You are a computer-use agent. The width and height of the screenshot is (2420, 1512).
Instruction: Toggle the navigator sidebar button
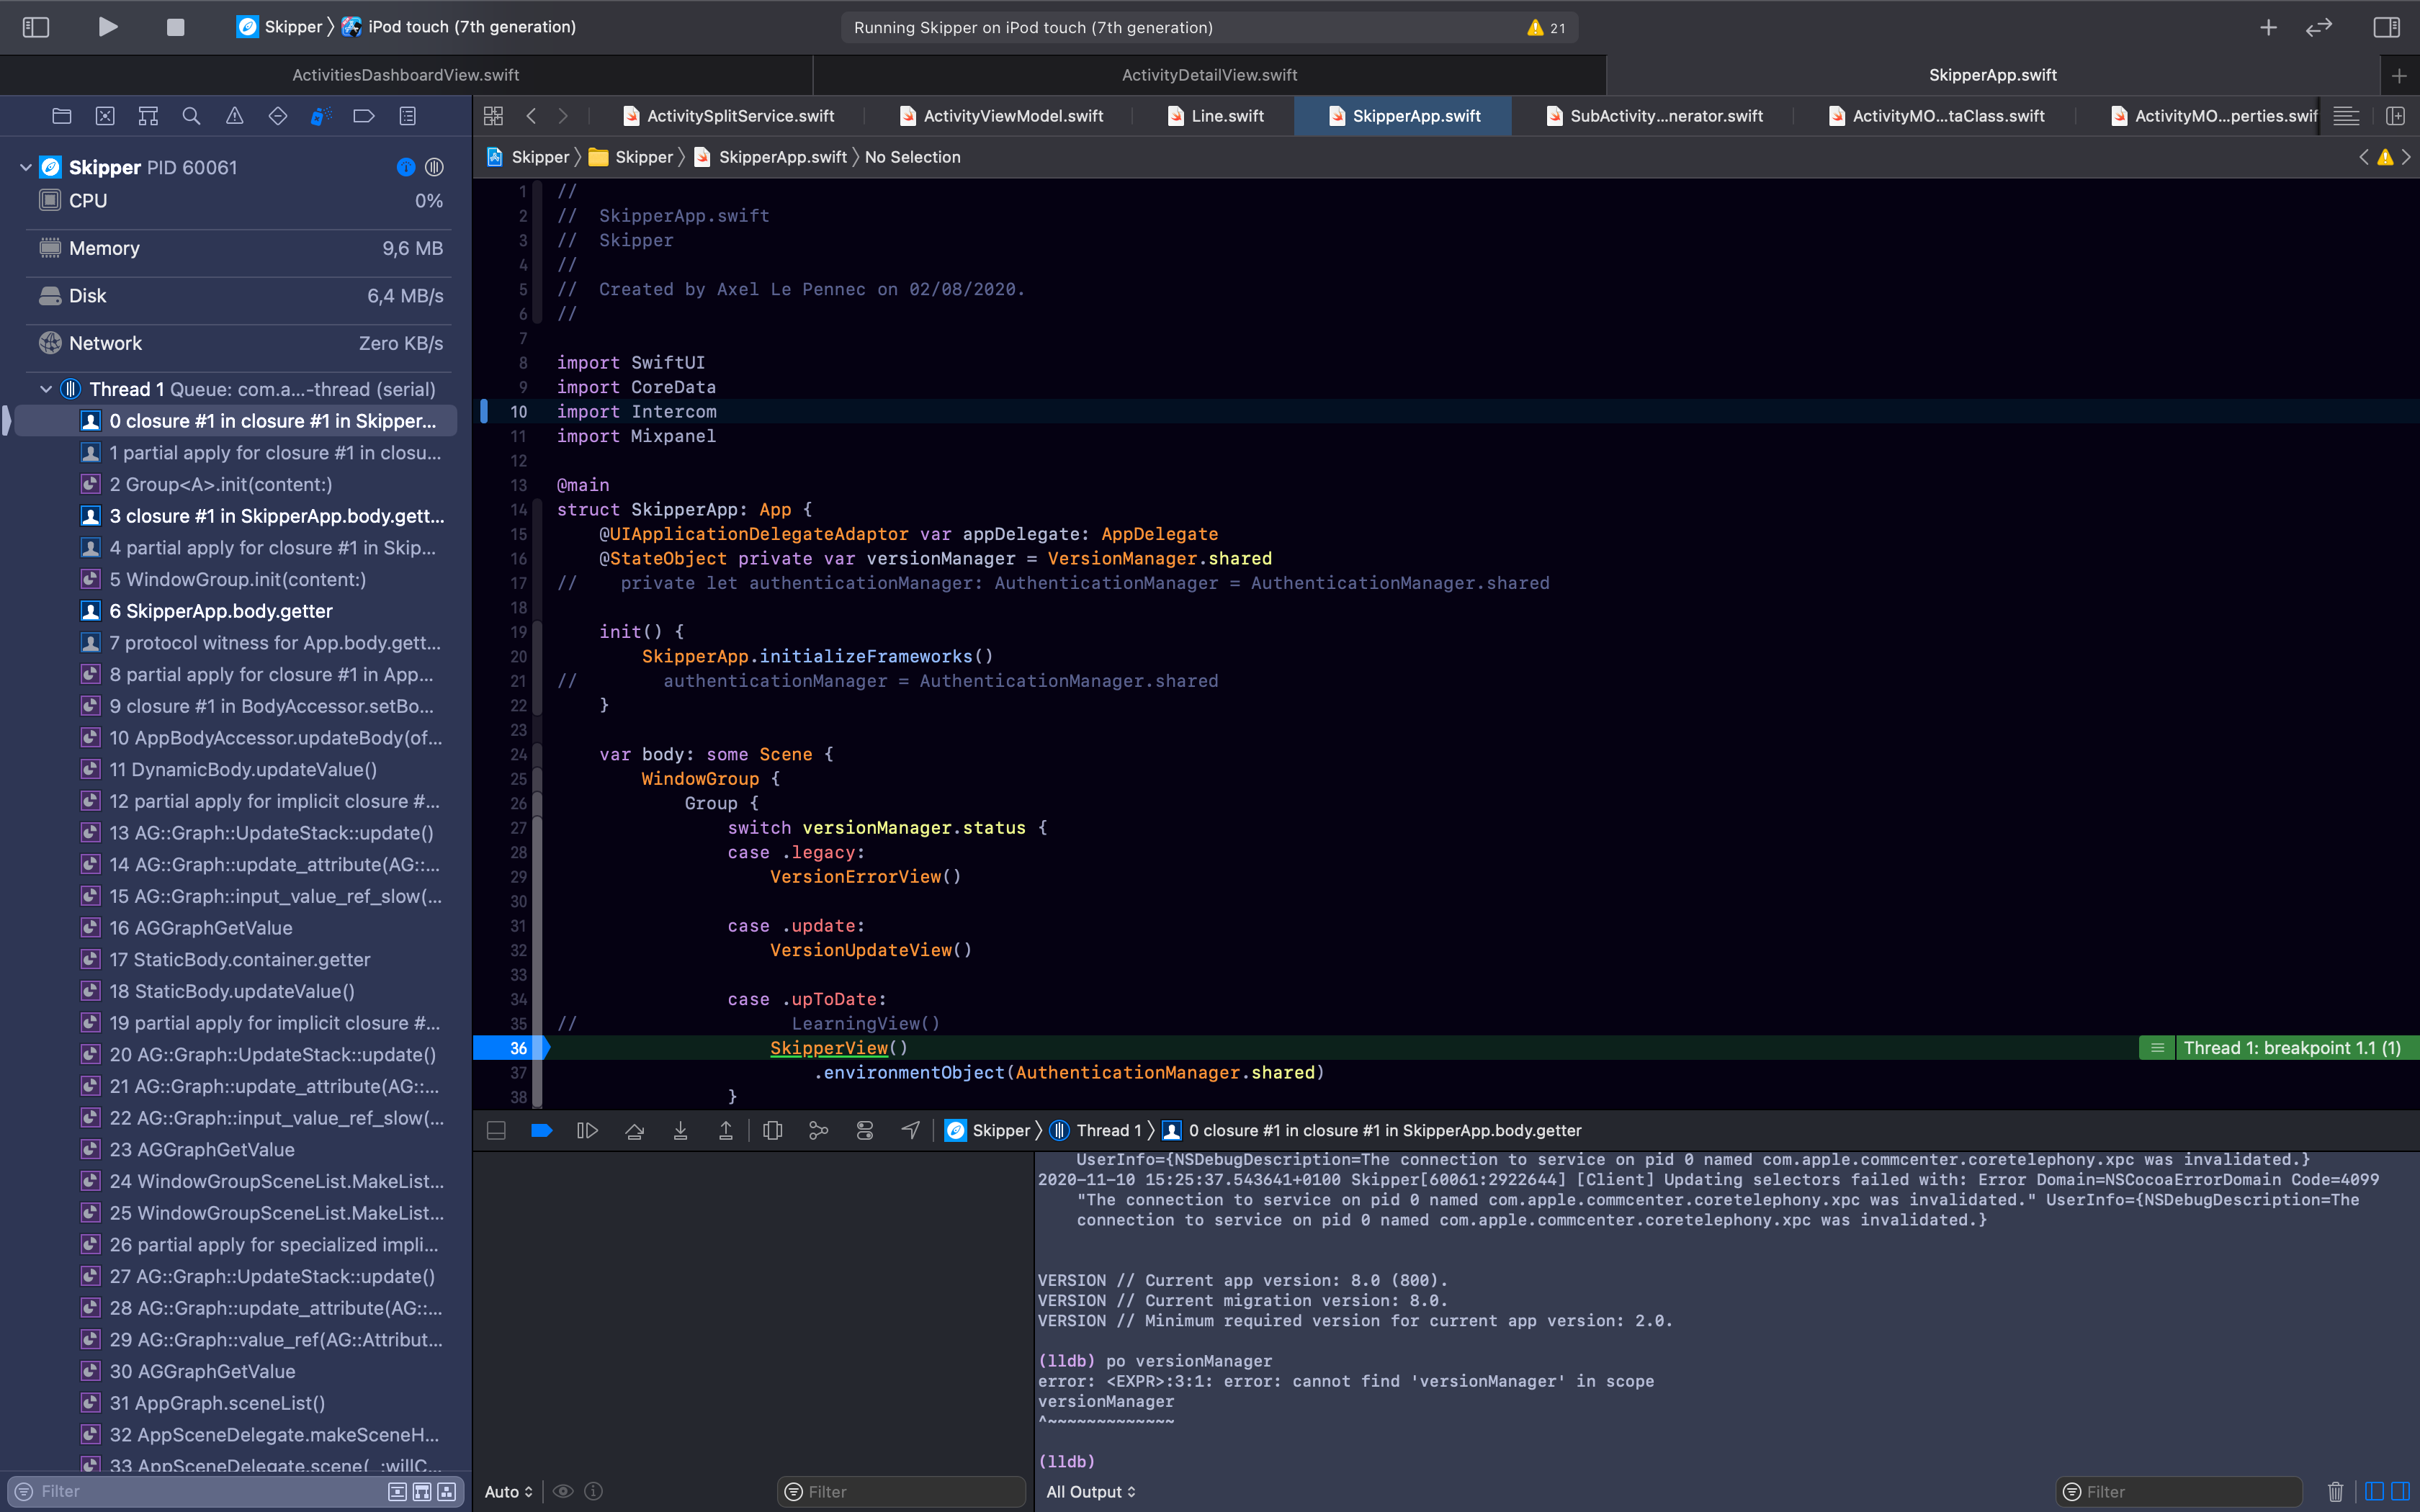(36, 27)
